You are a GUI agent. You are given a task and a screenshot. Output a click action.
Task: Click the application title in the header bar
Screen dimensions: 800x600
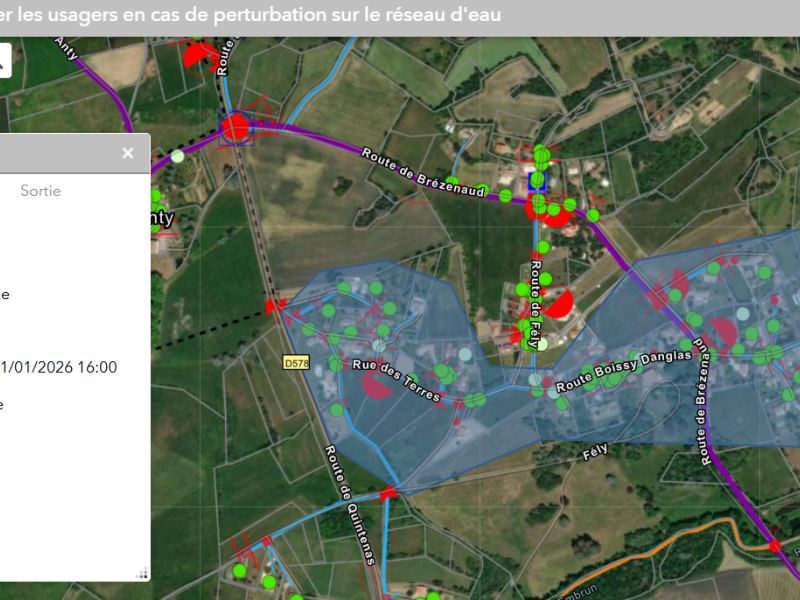click(250, 15)
